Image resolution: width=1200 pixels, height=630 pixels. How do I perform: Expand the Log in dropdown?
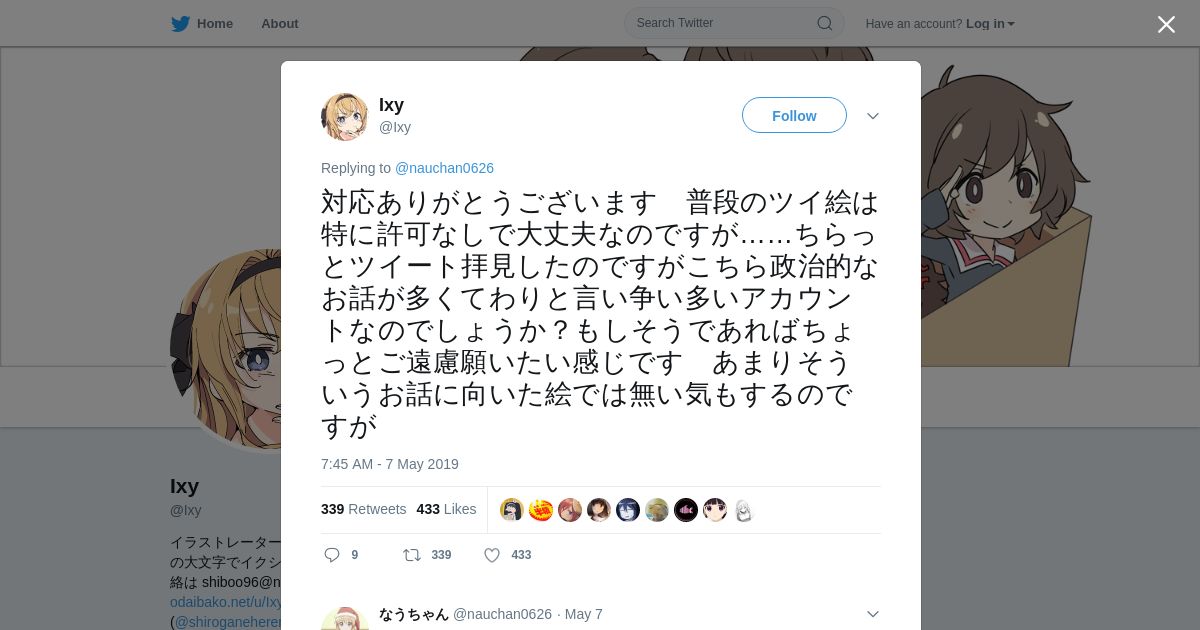point(990,24)
